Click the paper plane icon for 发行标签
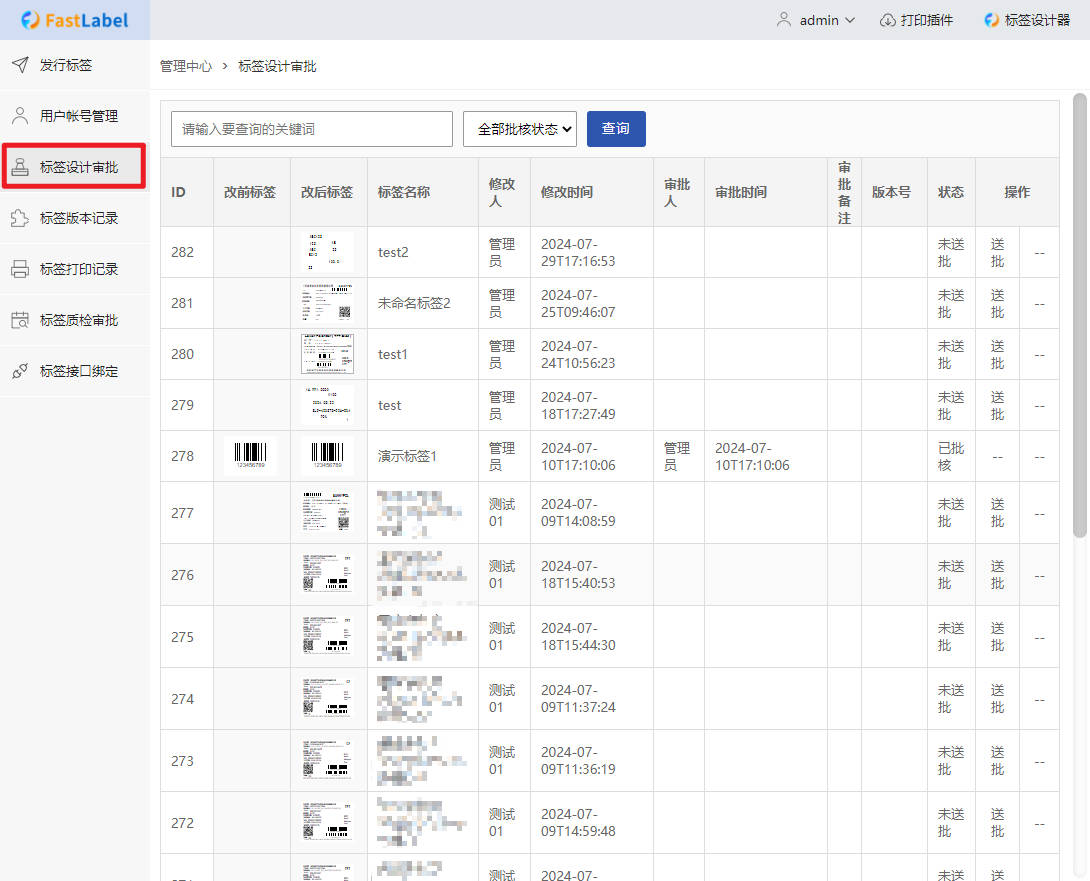Viewport: 1090px width, 881px height. pos(20,65)
